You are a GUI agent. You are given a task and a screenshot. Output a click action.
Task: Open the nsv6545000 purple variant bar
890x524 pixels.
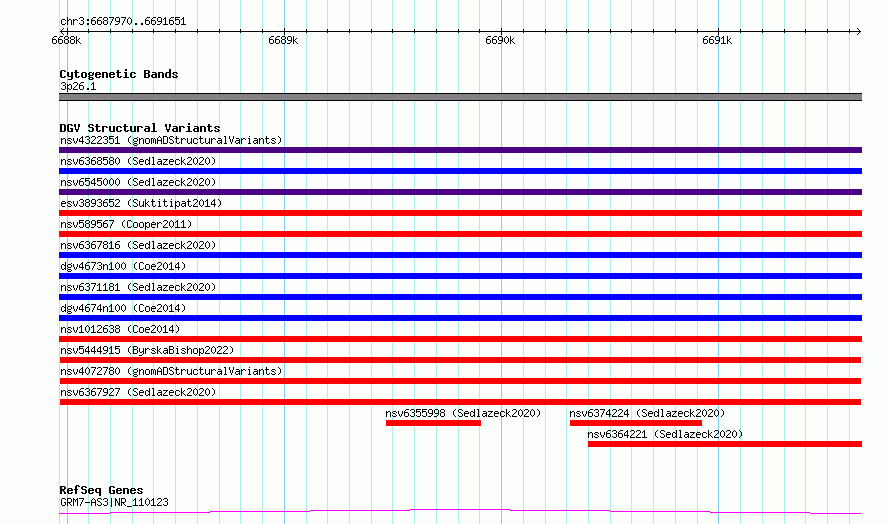(460, 192)
